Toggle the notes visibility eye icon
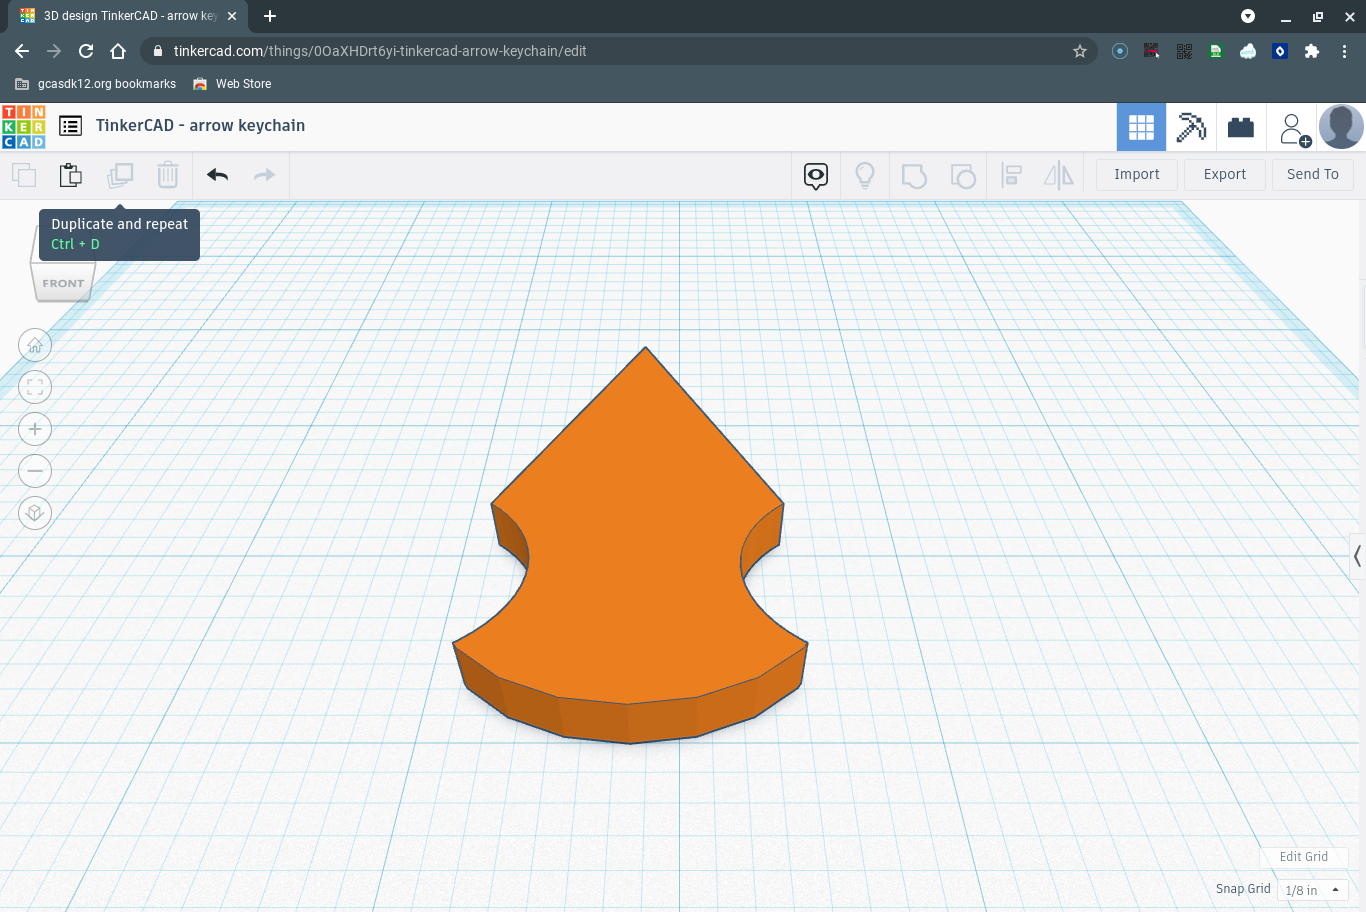Screen dimensions: 1366x912 coord(816,176)
